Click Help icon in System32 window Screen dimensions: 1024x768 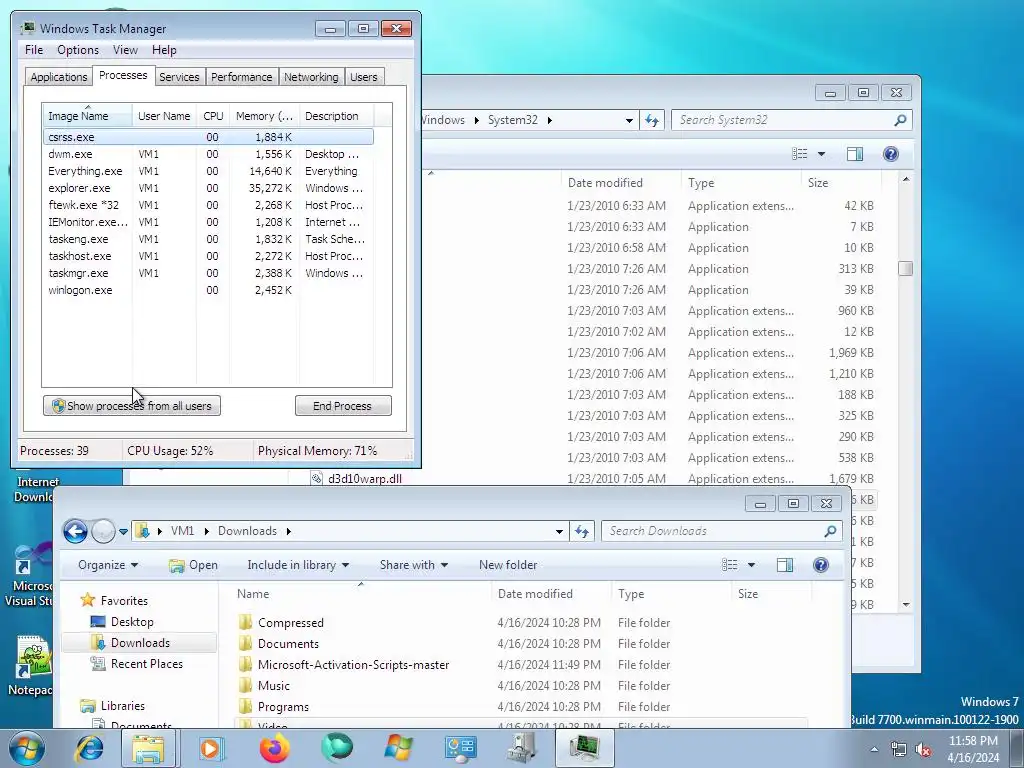(x=891, y=154)
